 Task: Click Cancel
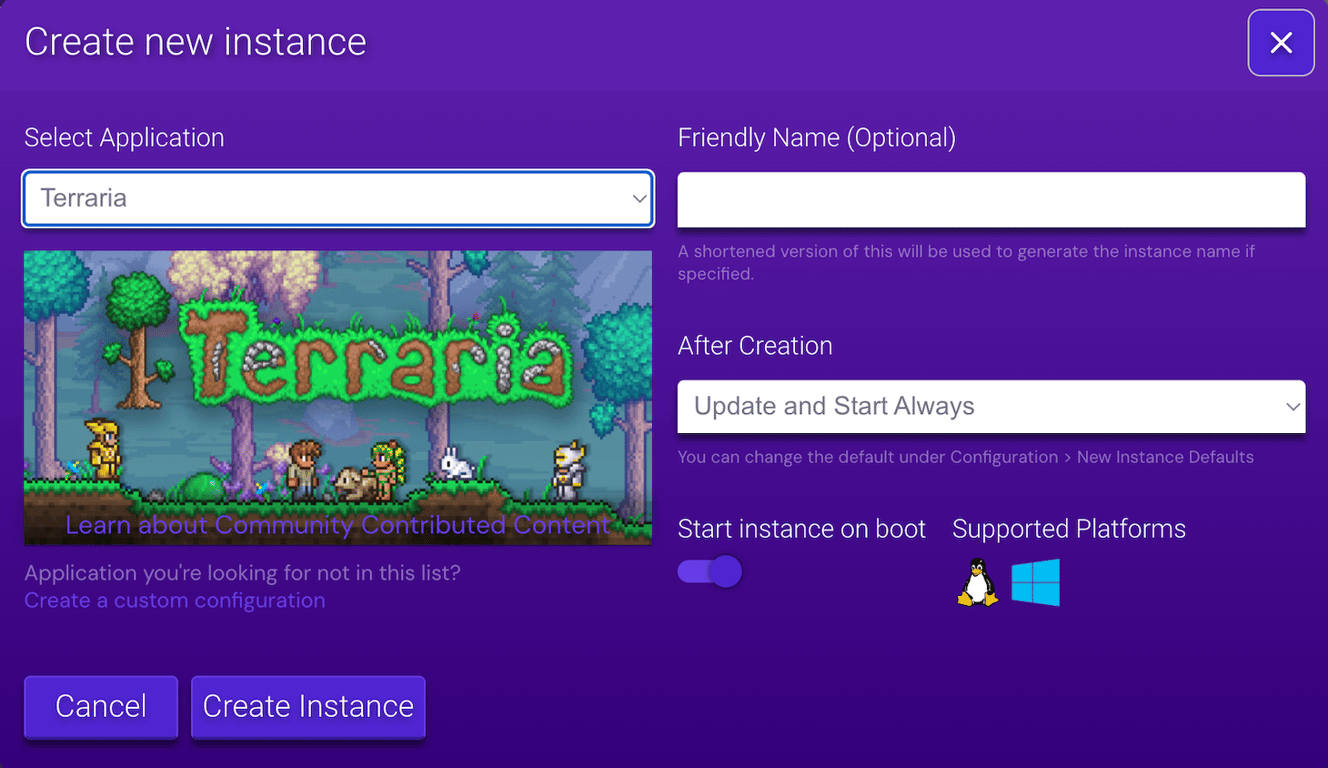click(x=100, y=706)
